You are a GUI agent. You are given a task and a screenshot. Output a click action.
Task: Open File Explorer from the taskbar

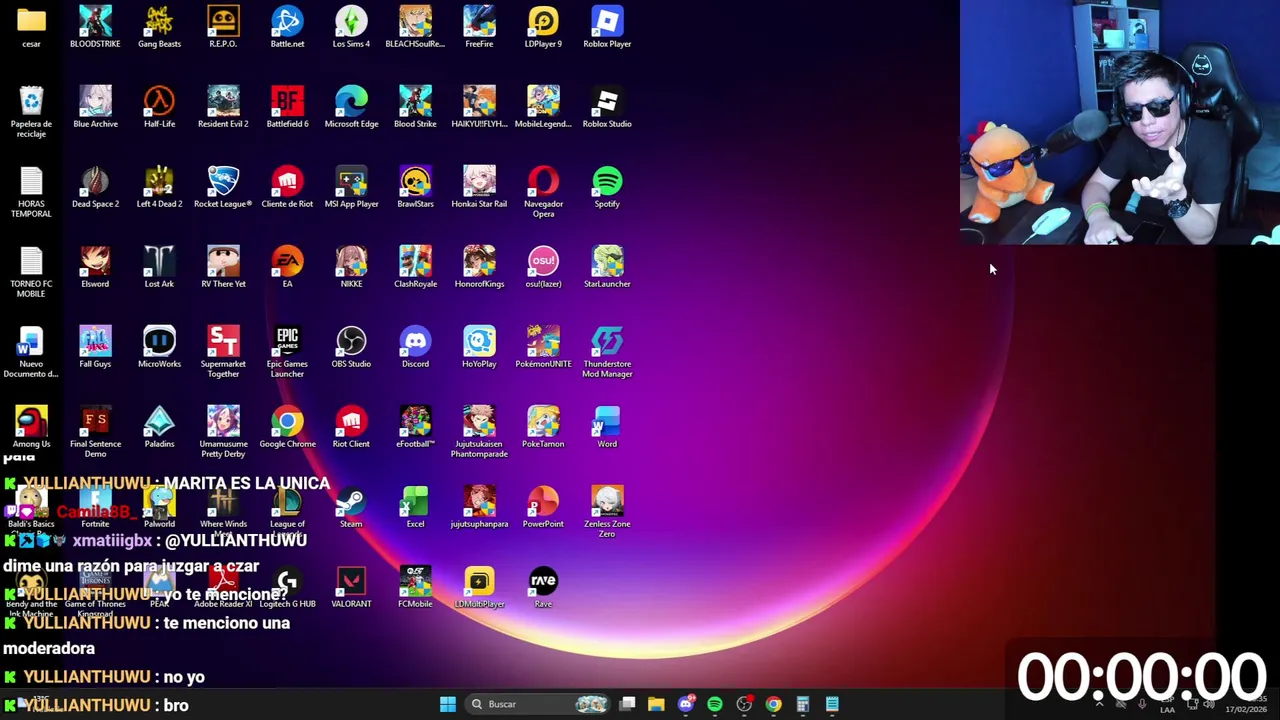(656, 704)
